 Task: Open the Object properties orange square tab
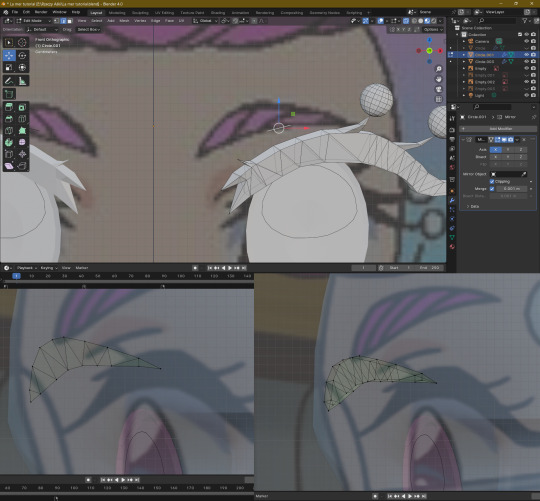pos(452,191)
